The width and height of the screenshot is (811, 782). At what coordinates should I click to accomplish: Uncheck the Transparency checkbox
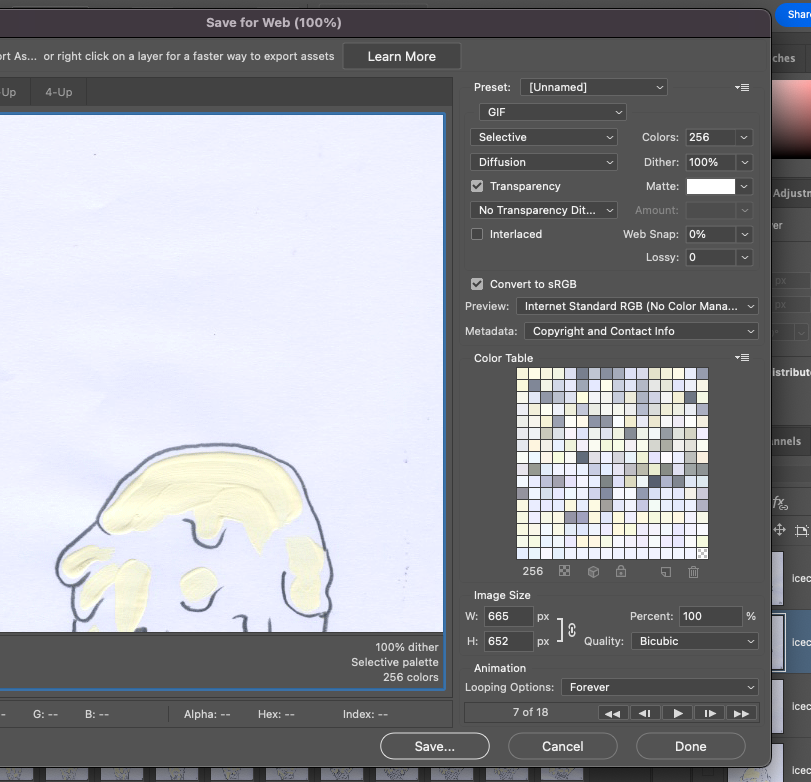pyautogui.click(x=477, y=186)
